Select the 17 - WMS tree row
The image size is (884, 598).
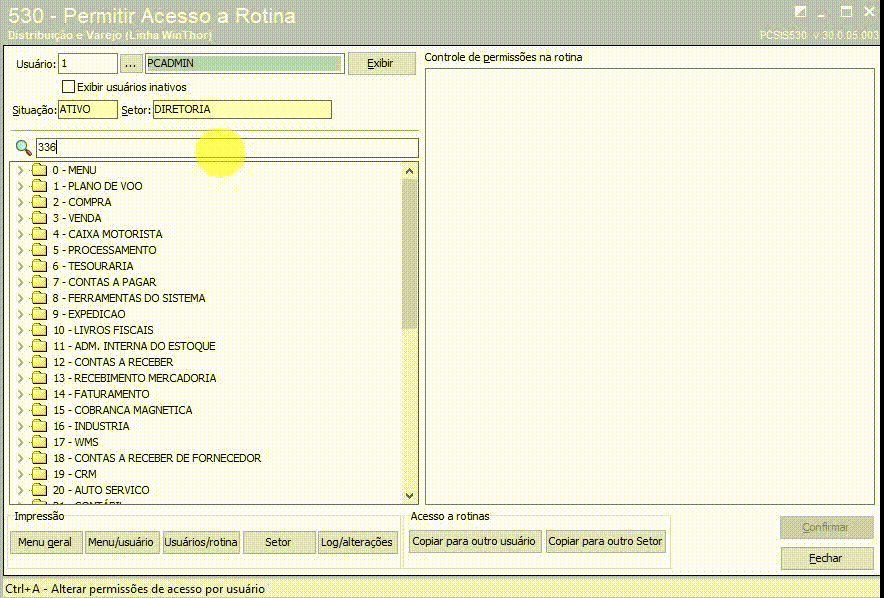tap(76, 441)
